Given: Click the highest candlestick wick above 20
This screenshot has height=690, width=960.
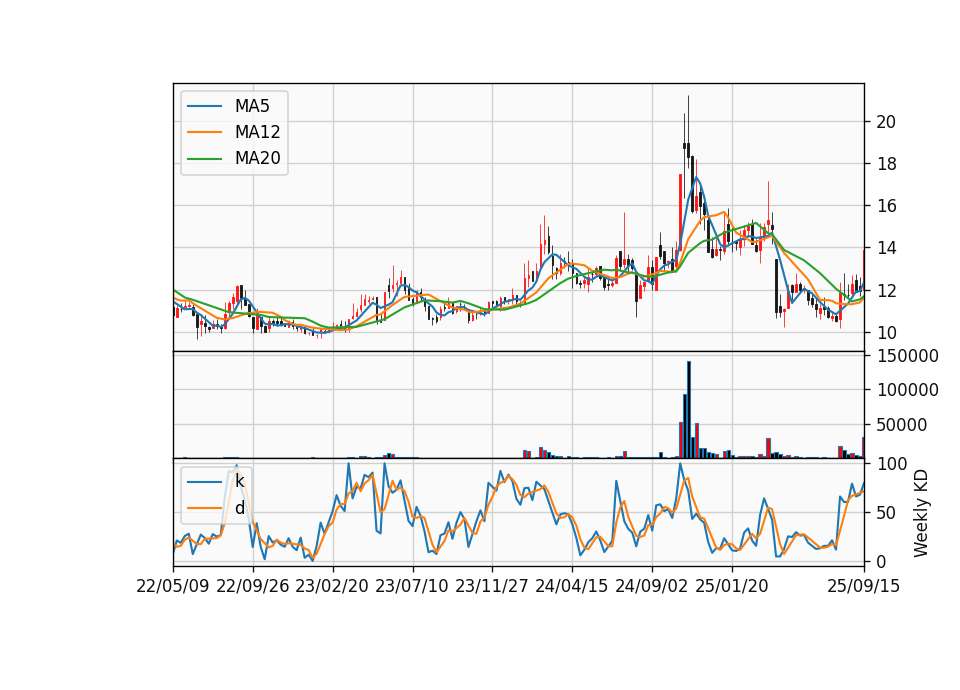Looking at the screenshot, I should [x=688, y=119].
